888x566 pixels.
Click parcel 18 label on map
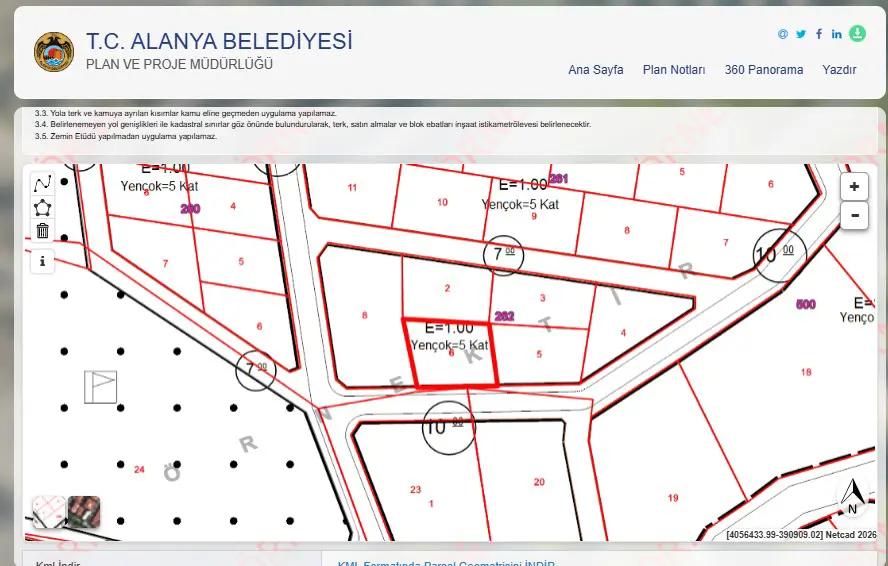point(806,372)
